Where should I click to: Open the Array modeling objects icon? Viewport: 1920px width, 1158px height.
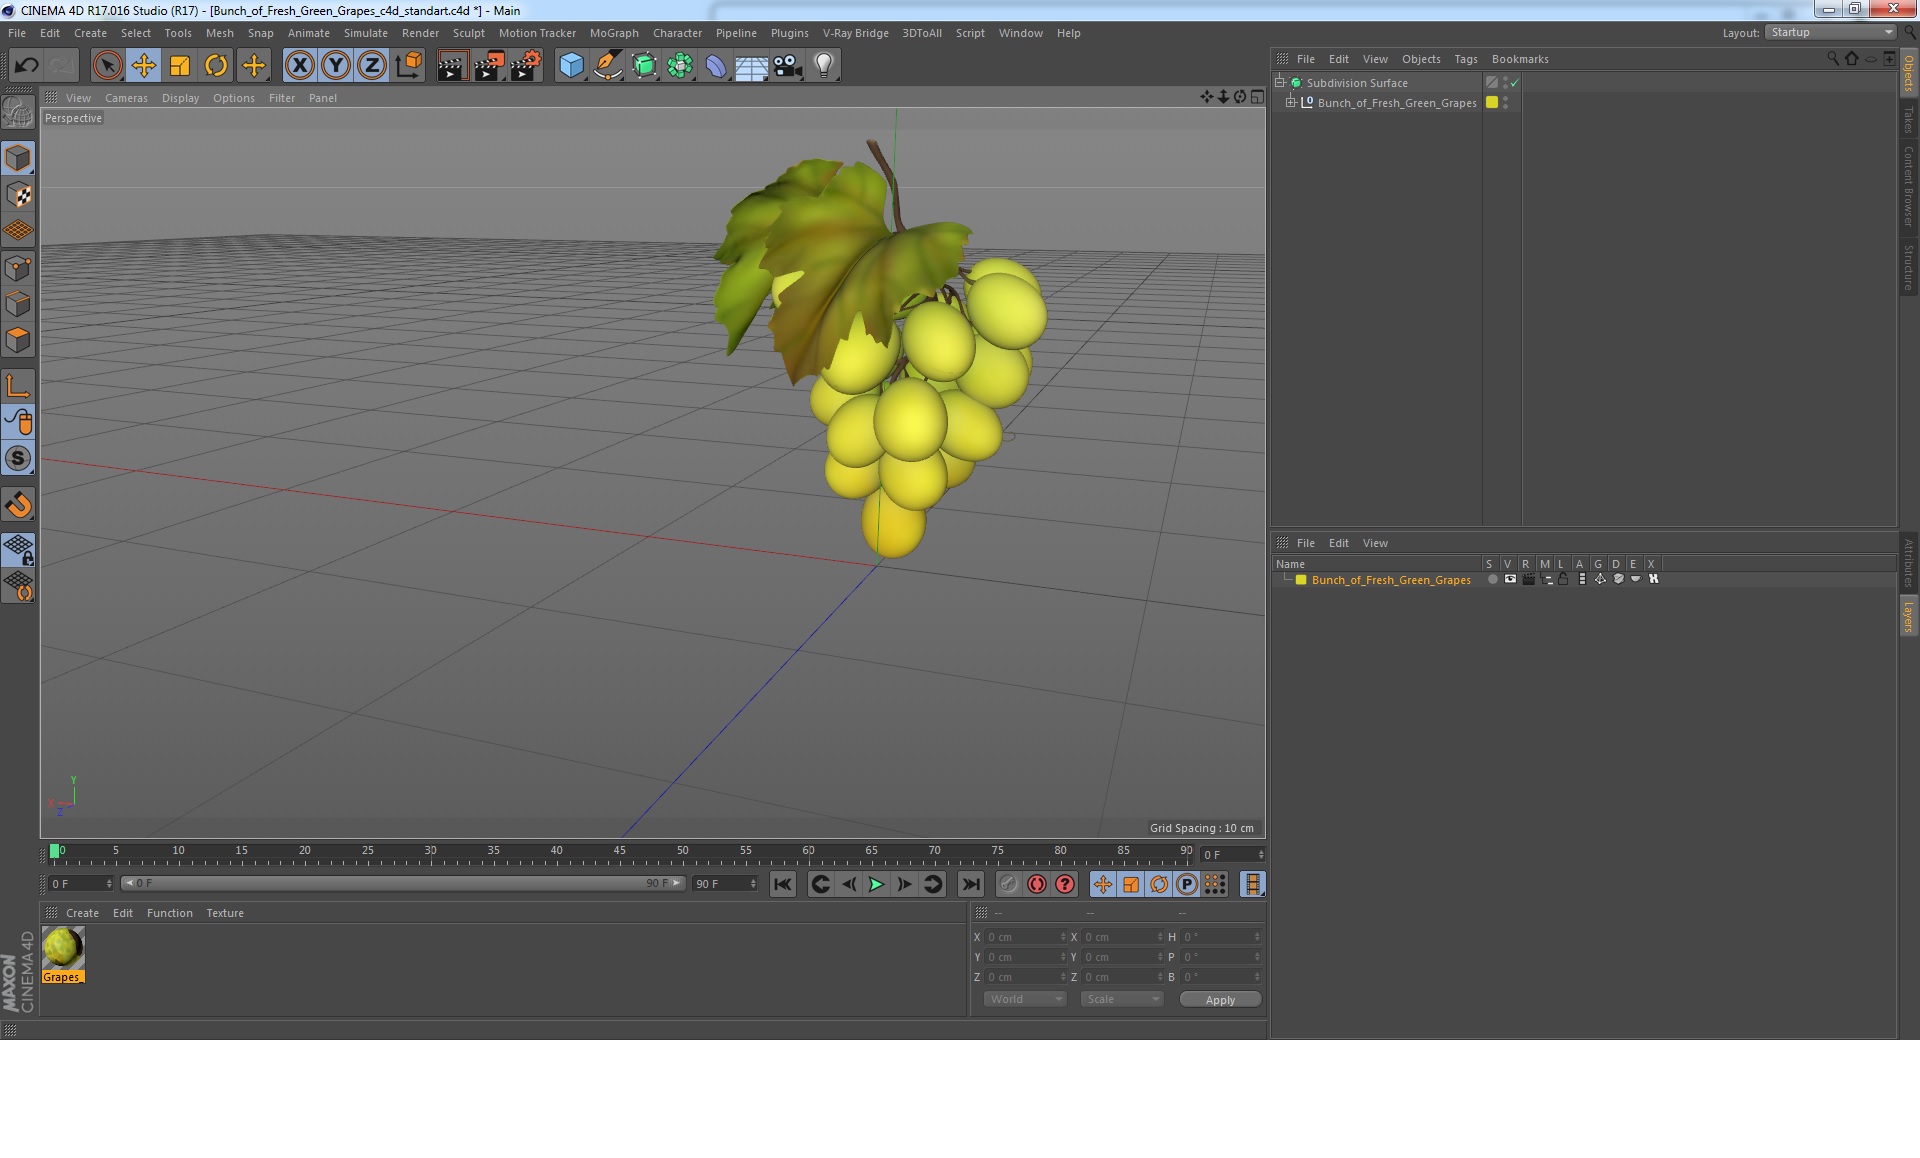pyautogui.click(x=680, y=66)
